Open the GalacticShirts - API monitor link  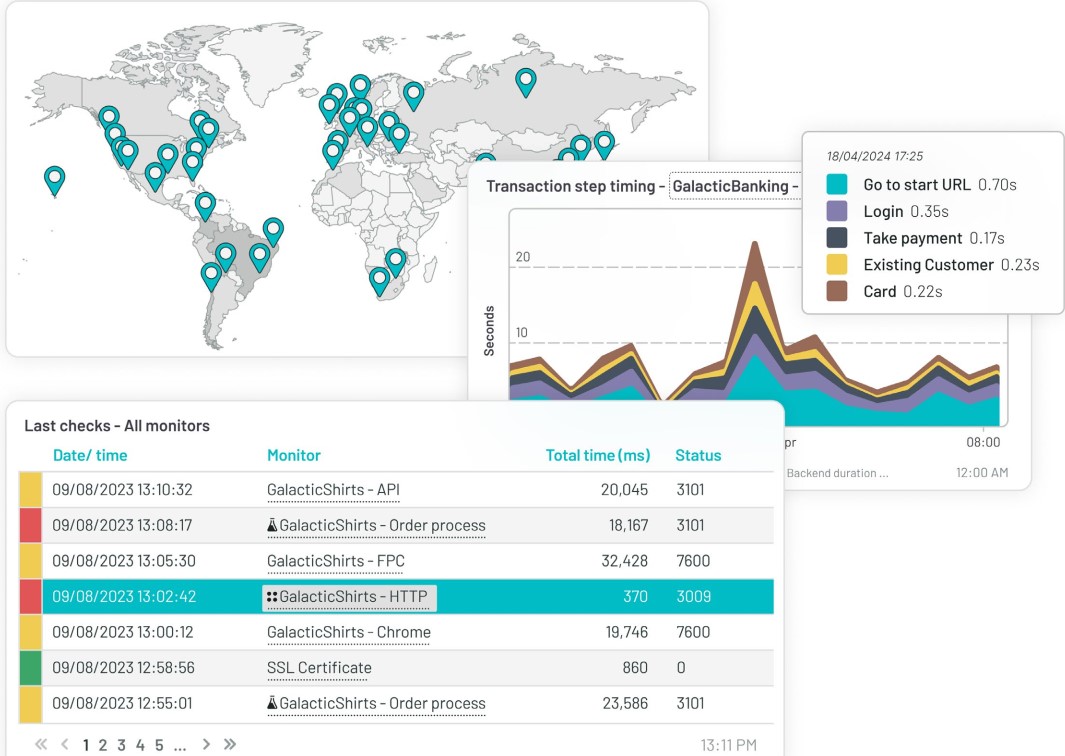(333, 490)
